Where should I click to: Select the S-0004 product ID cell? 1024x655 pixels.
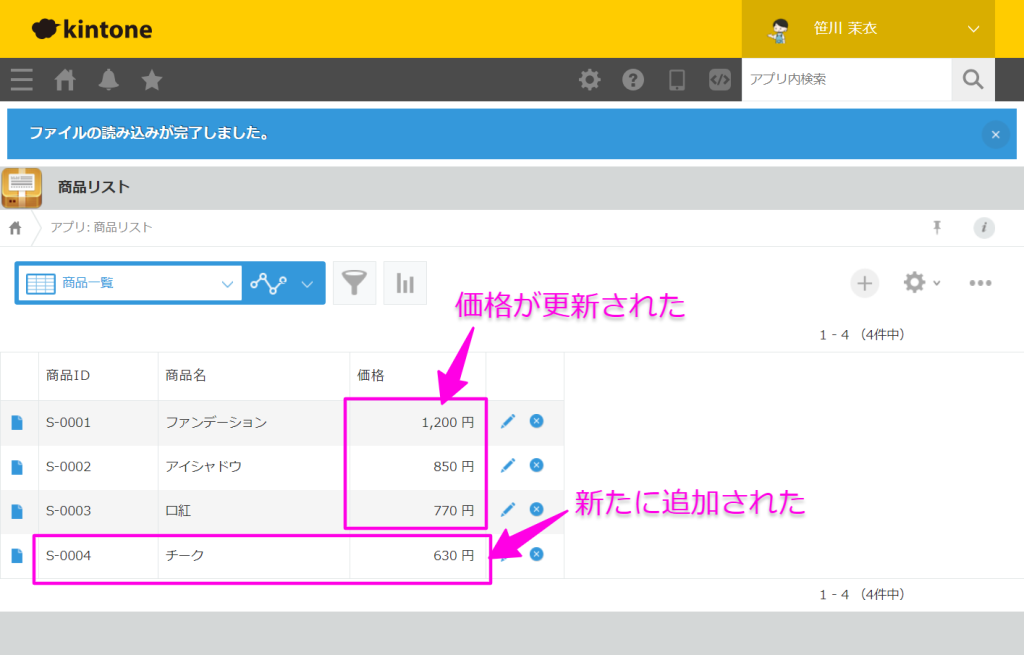pyautogui.click(x=98, y=556)
